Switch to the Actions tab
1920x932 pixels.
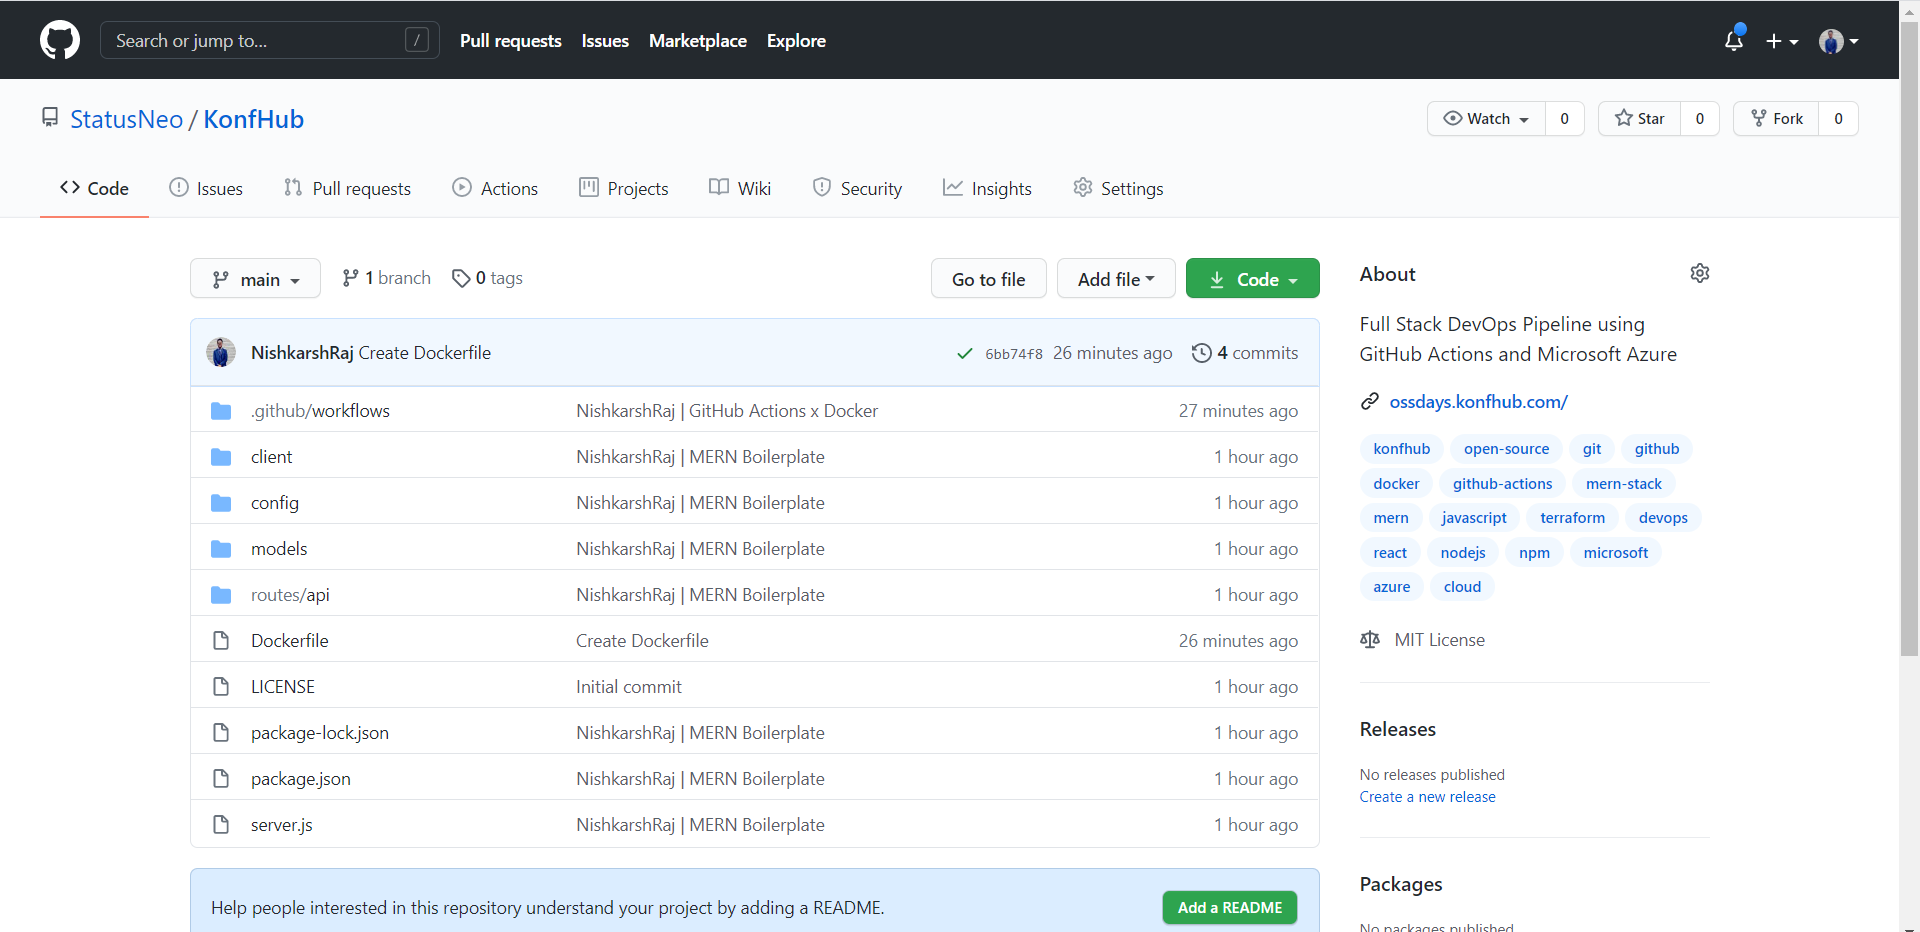[495, 188]
